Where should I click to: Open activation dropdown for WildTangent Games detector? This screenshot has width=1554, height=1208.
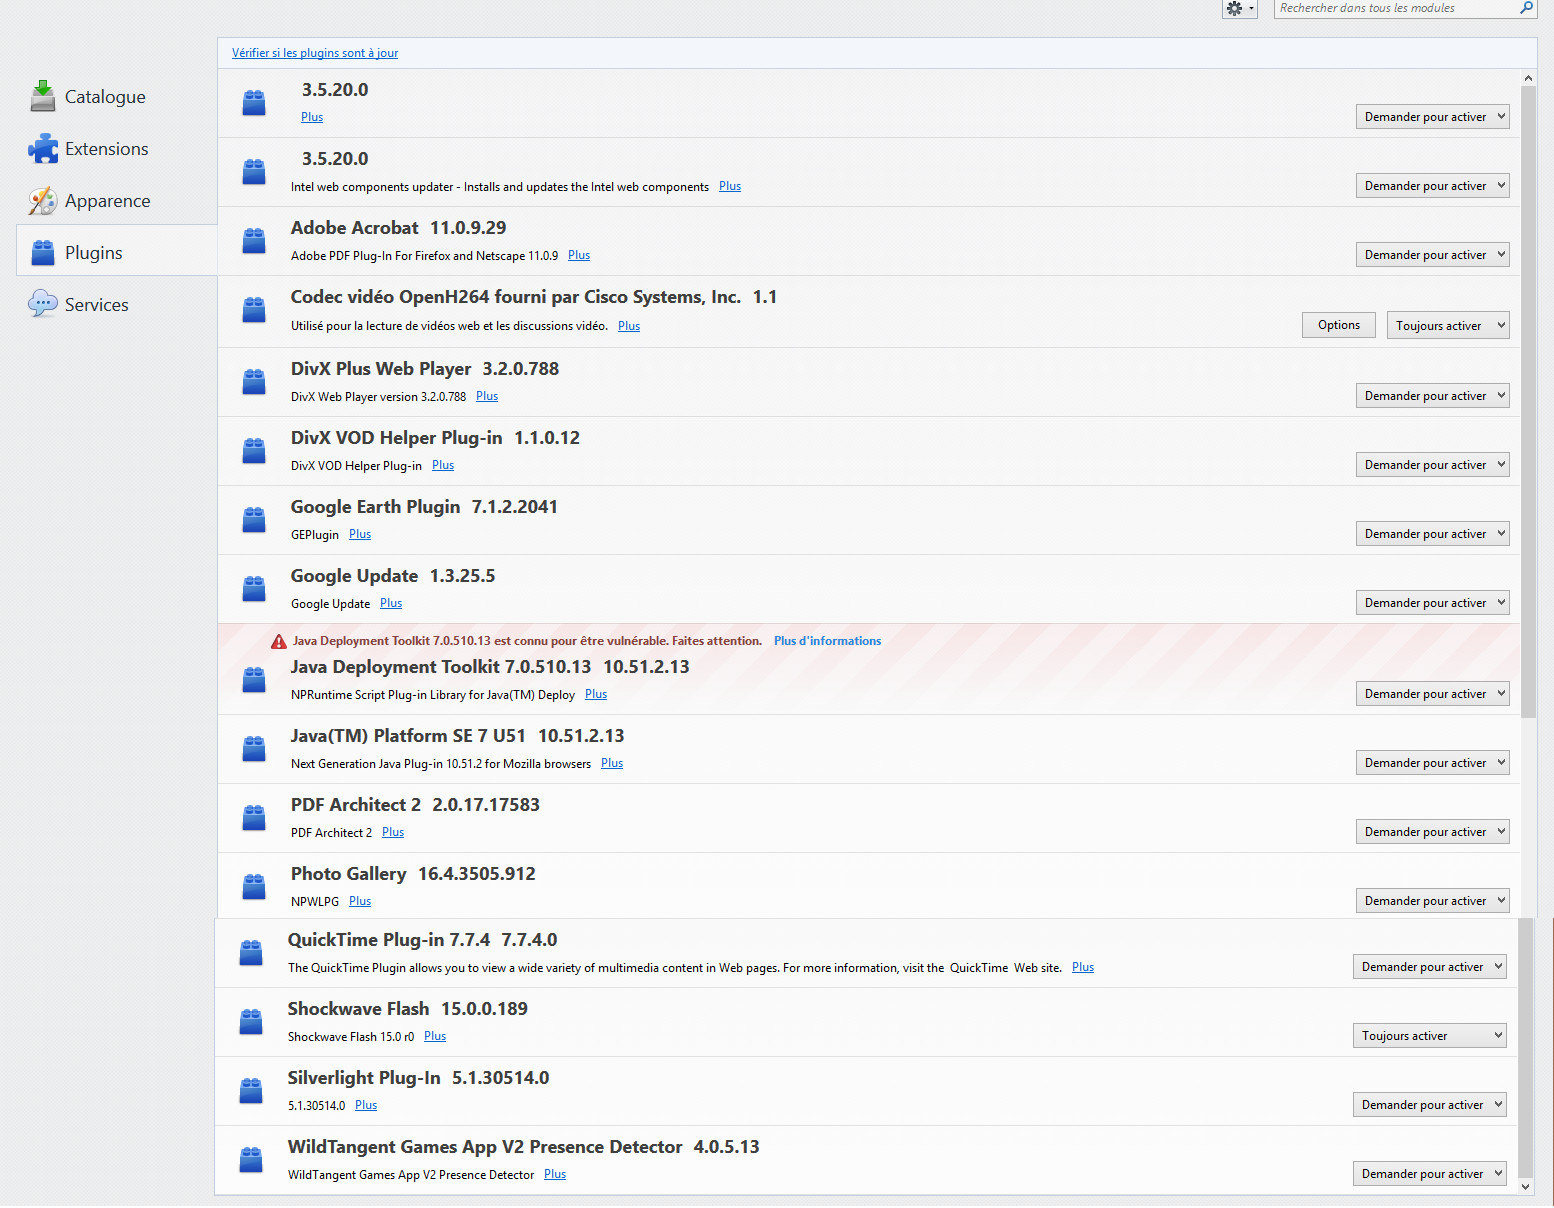[1429, 1174]
